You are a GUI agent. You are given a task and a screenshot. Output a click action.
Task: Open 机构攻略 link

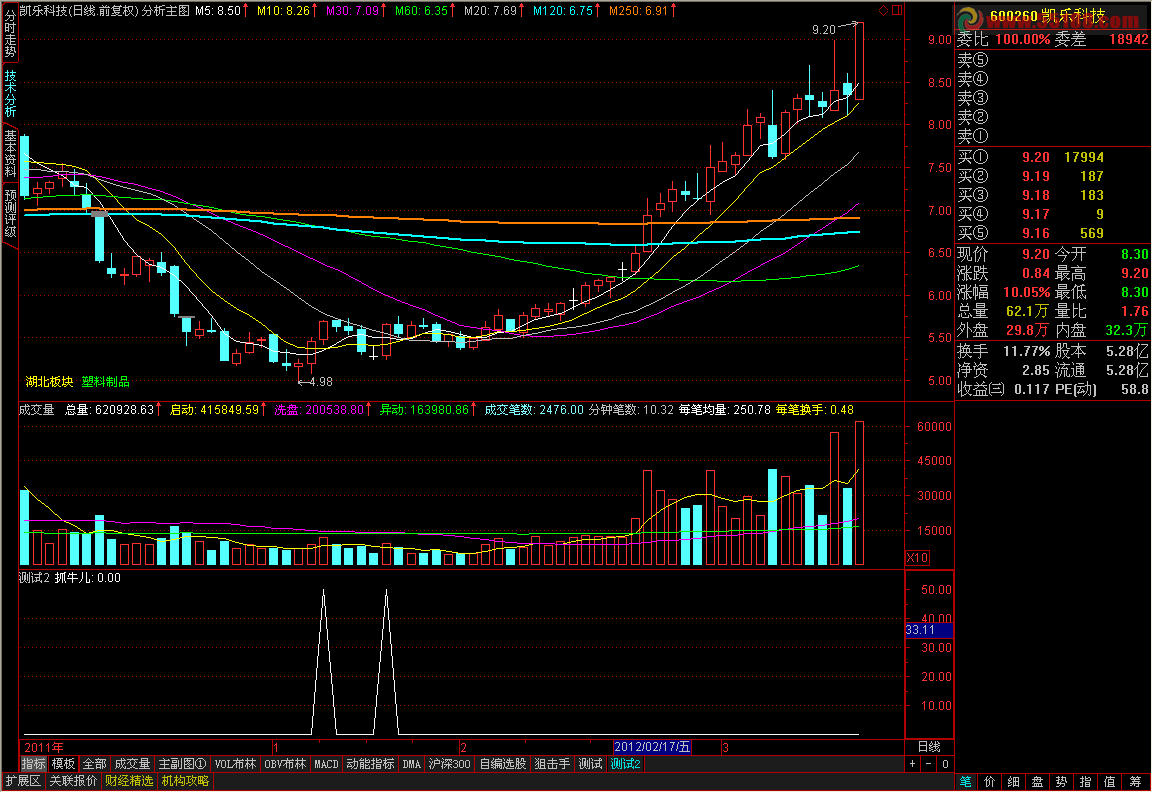point(185,781)
